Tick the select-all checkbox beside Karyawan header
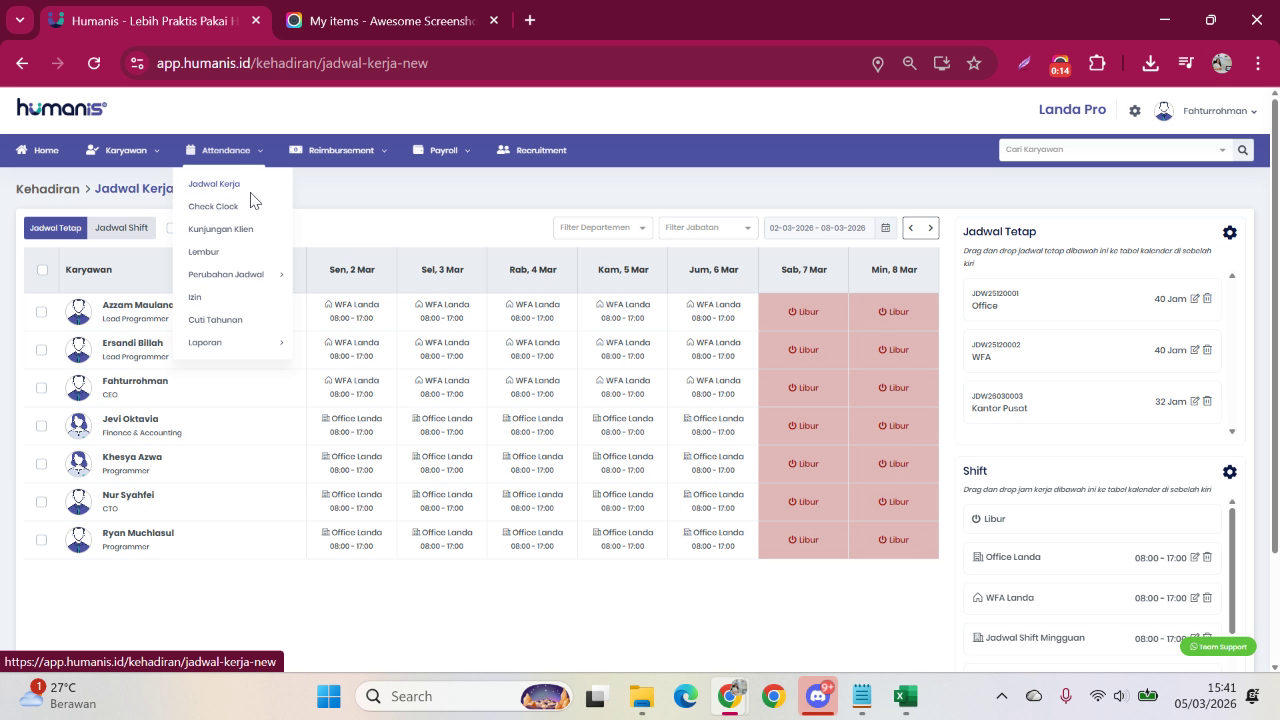 [42, 269]
